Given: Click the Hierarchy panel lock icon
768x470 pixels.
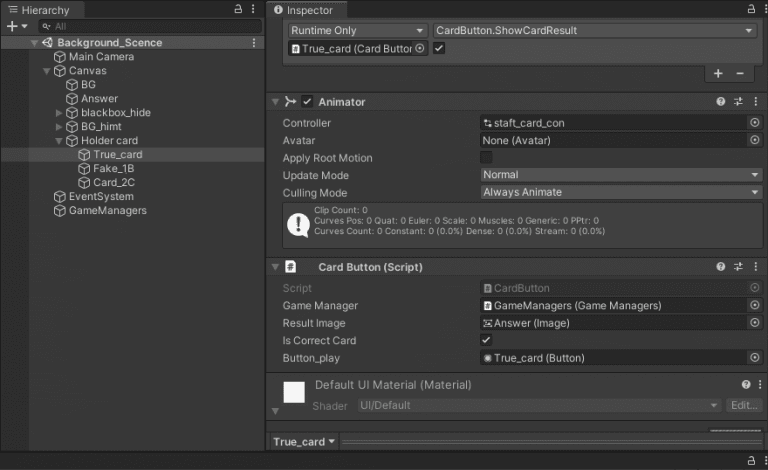Looking at the screenshot, I should (238, 9).
